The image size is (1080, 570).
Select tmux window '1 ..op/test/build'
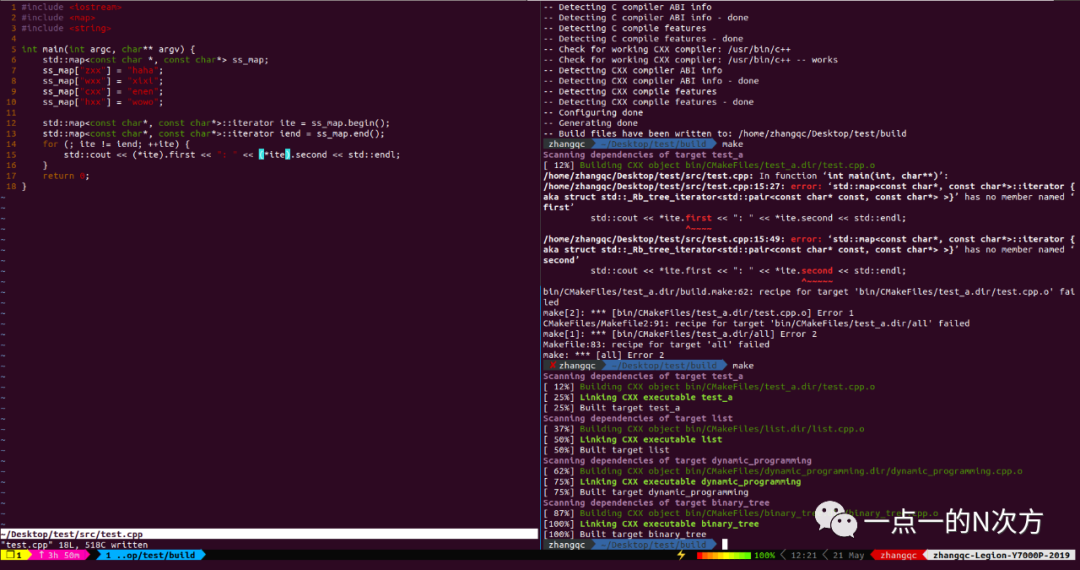tap(150, 555)
